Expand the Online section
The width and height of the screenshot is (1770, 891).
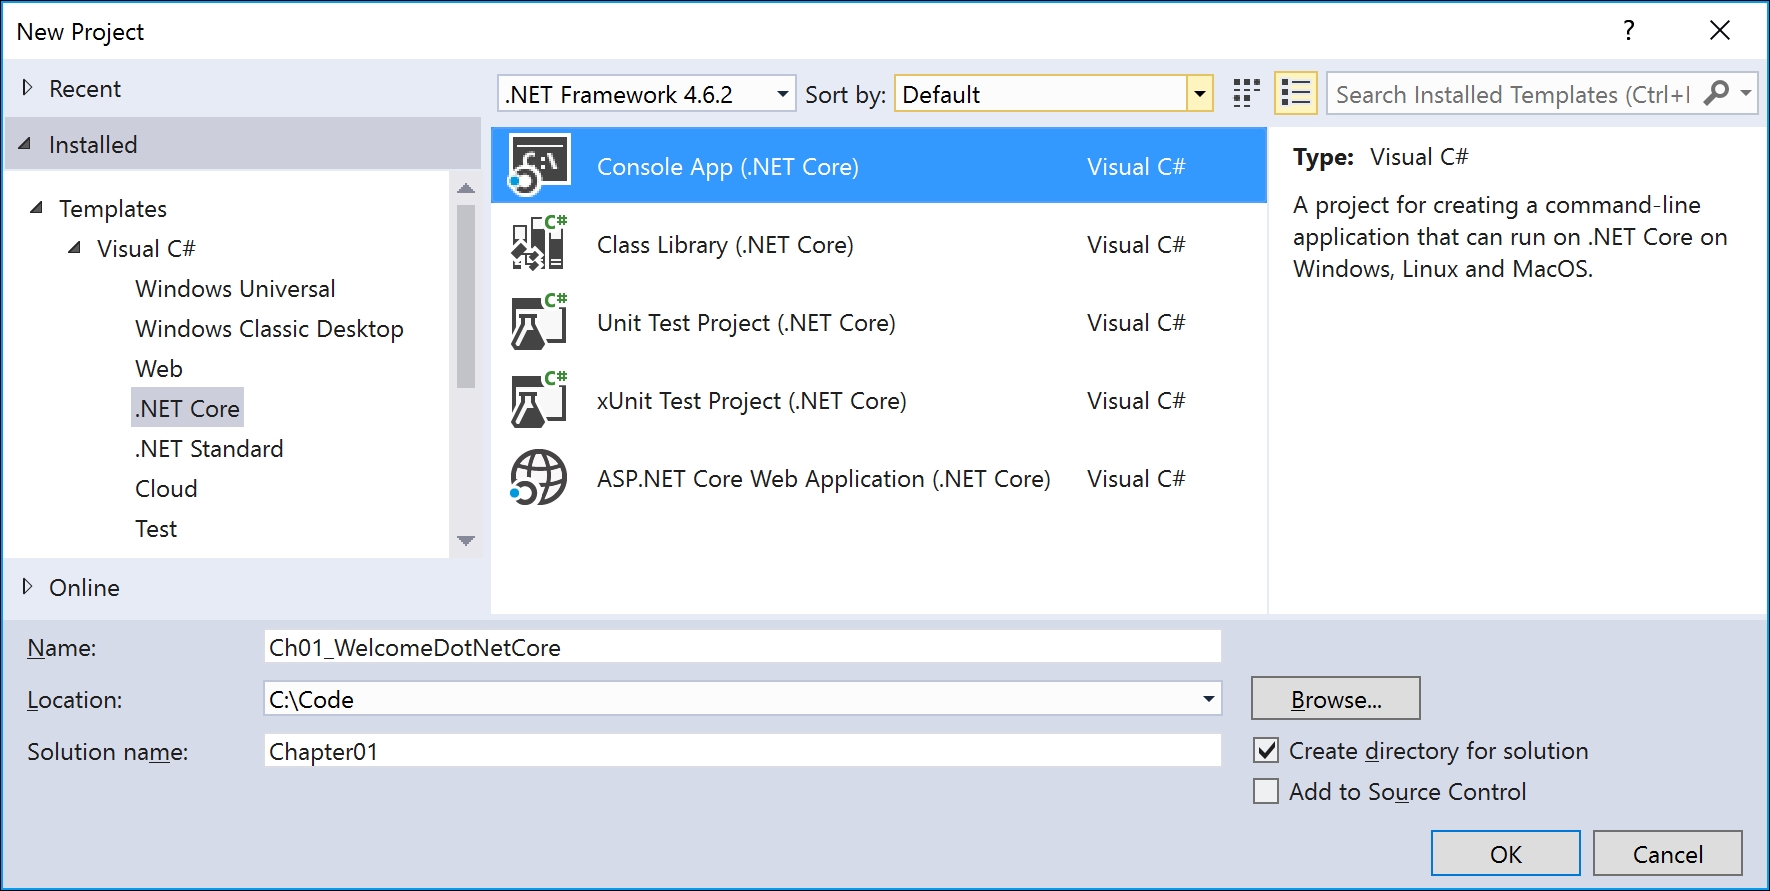[27, 587]
